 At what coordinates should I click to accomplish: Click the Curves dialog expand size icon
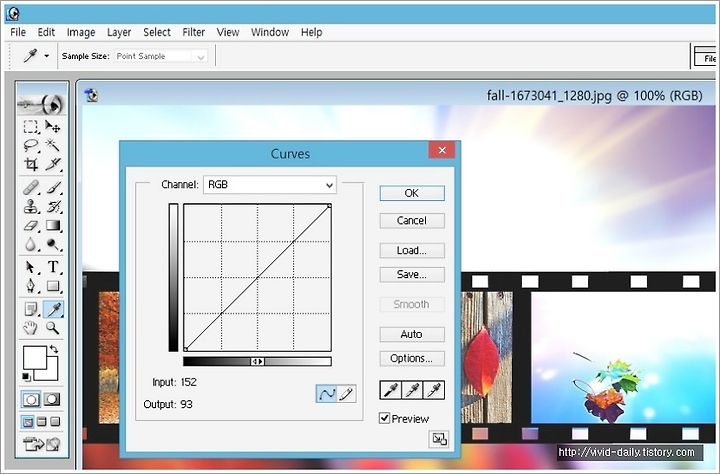tap(439, 439)
